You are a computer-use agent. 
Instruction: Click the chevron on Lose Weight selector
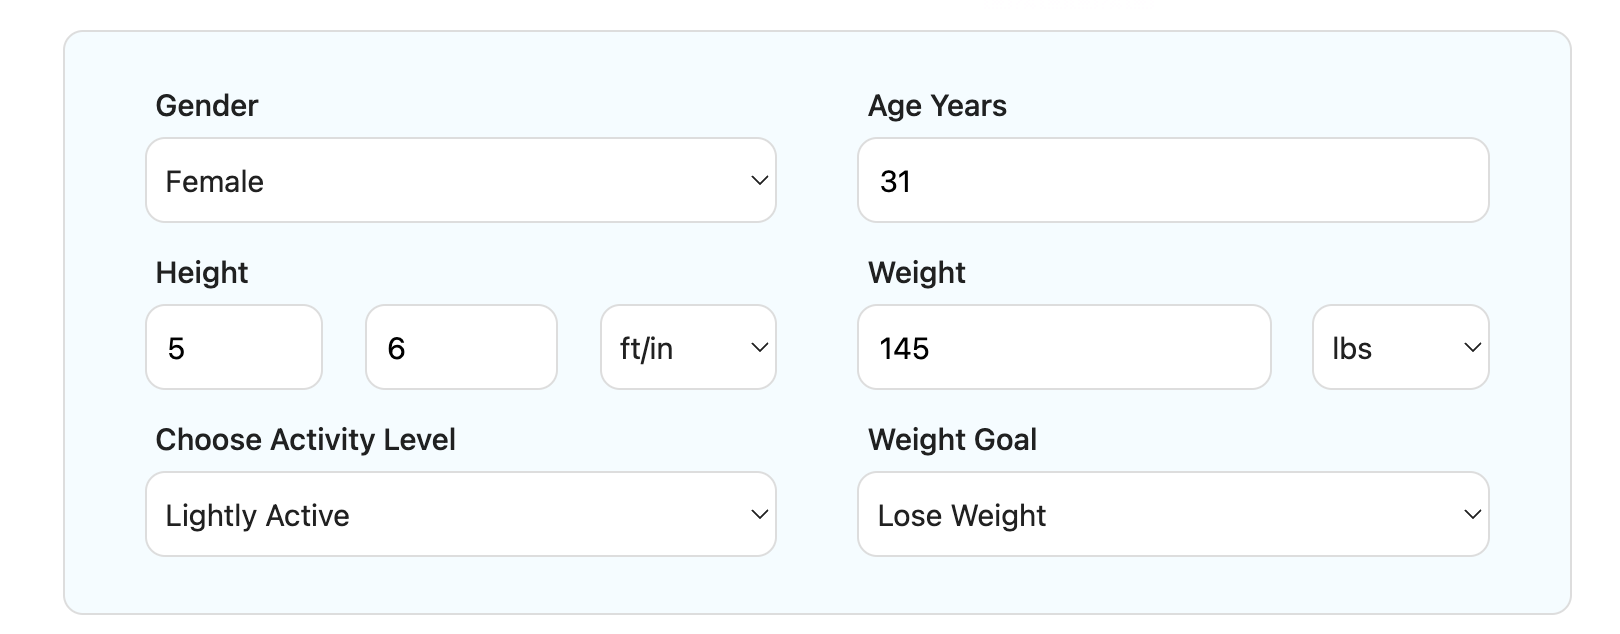[1471, 514]
